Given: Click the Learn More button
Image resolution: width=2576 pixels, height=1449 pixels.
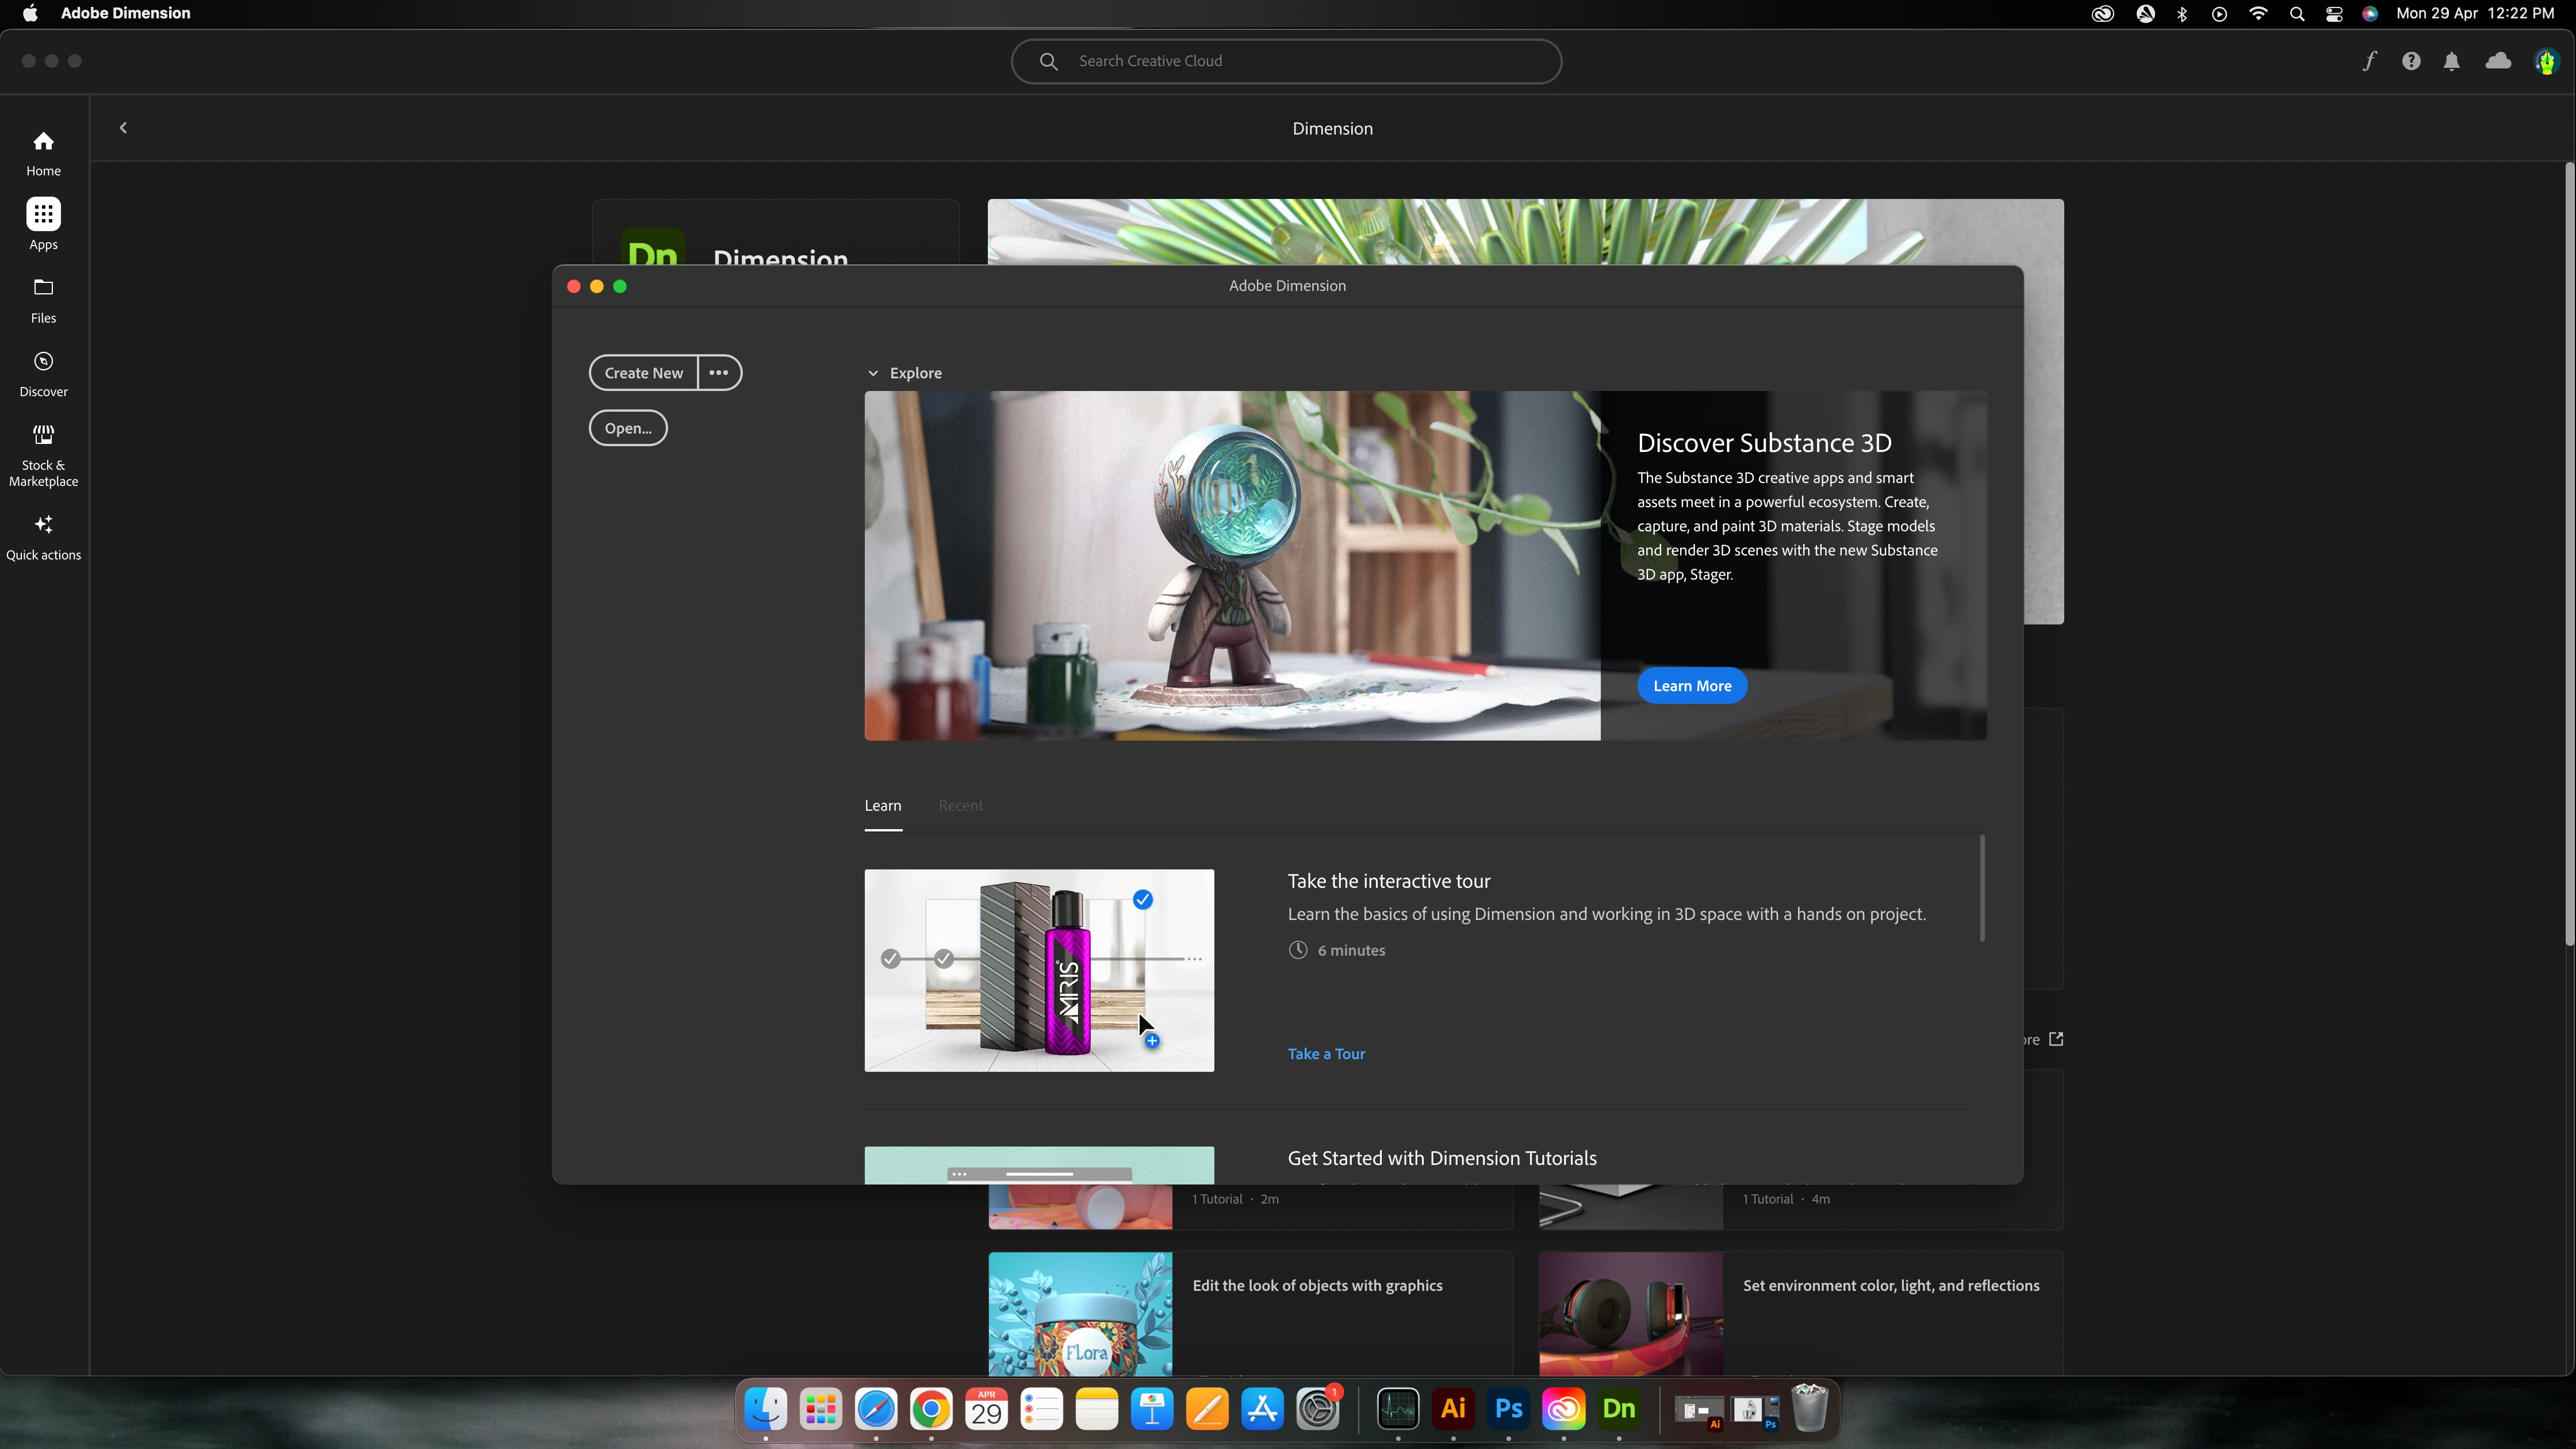Looking at the screenshot, I should coord(1691,686).
